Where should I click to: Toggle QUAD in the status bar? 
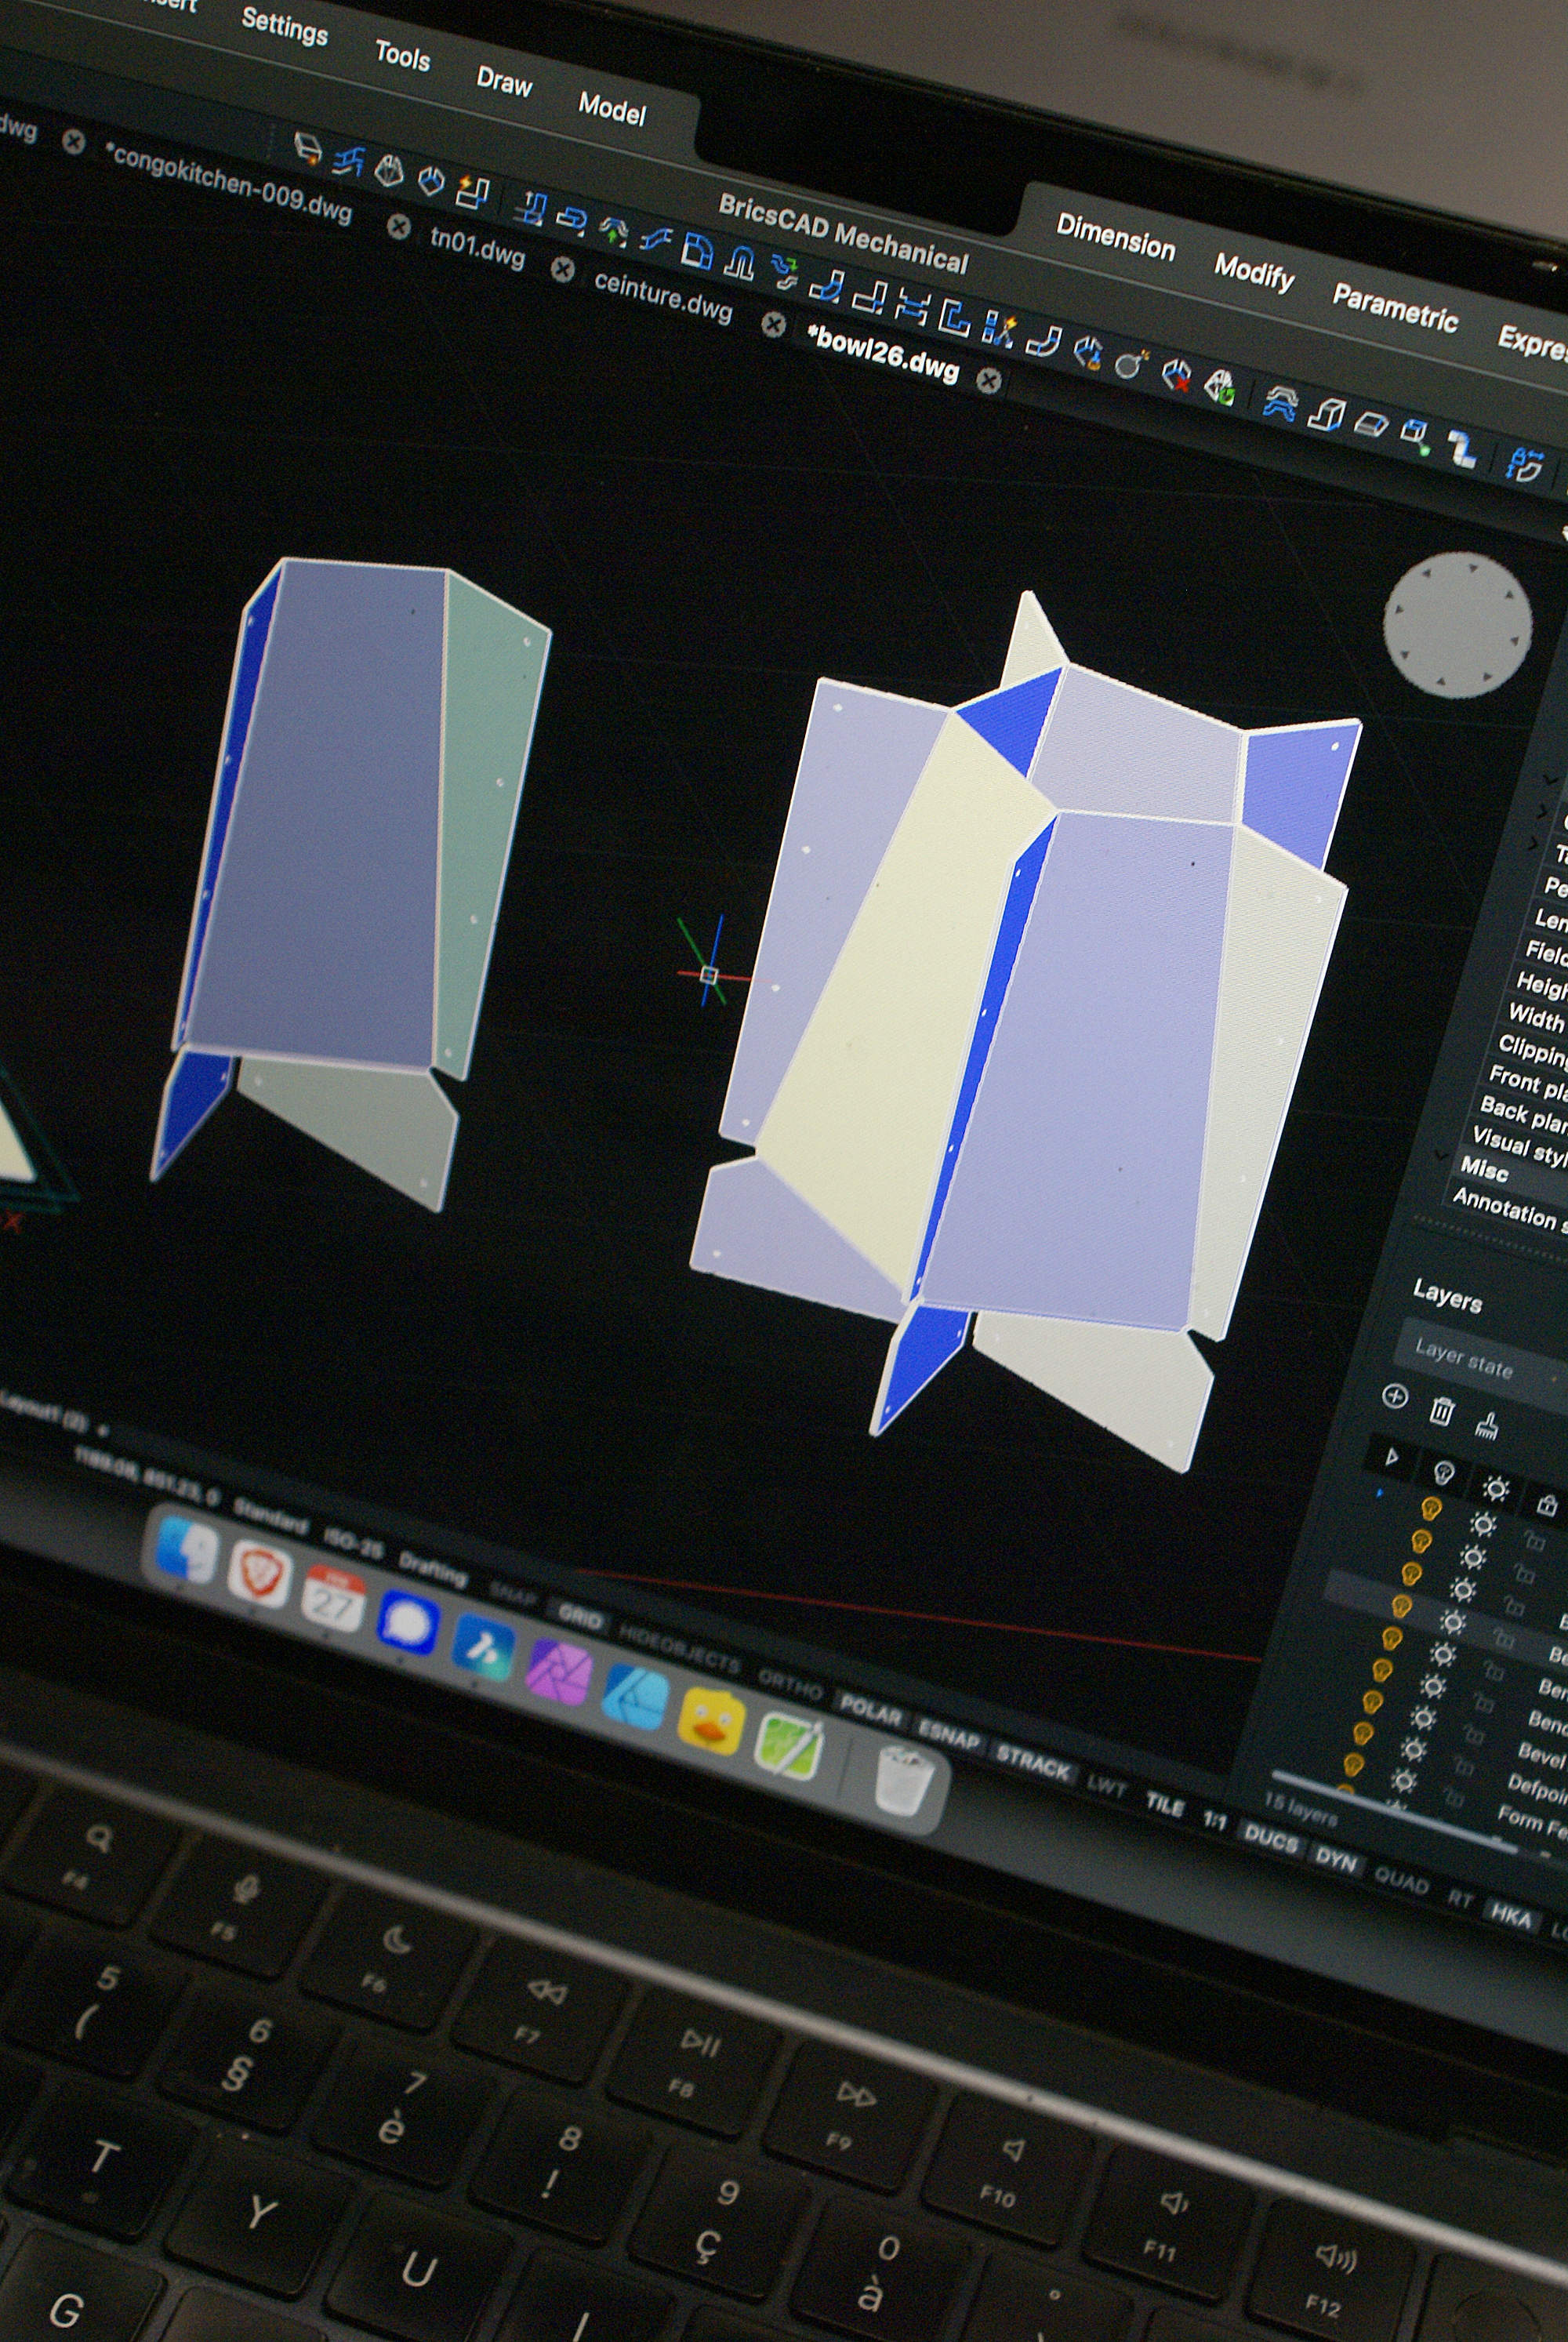coord(1400,1881)
